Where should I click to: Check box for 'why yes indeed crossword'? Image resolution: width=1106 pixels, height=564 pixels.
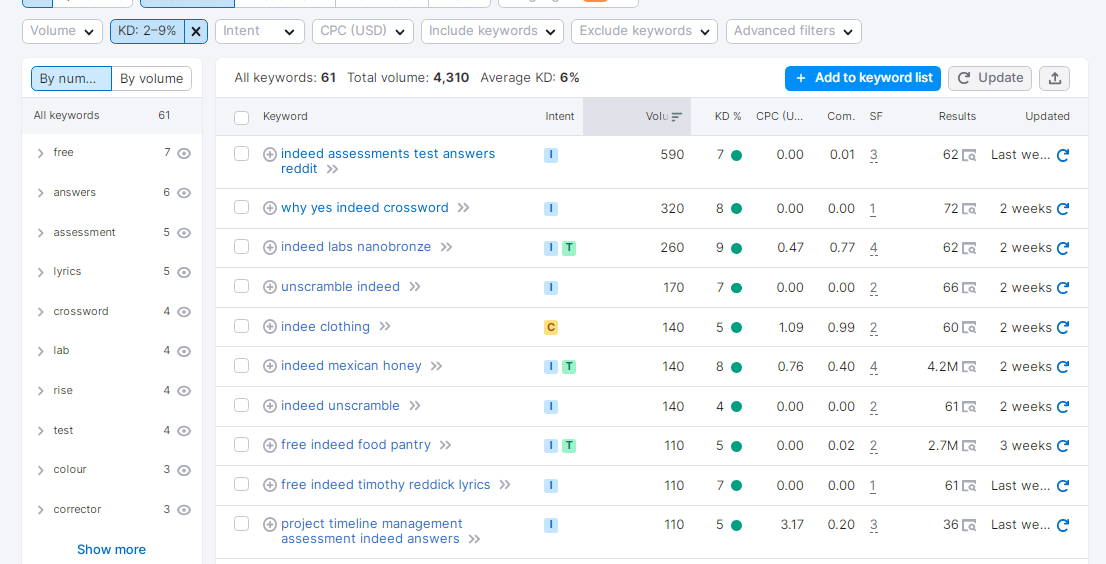(x=241, y=207)
